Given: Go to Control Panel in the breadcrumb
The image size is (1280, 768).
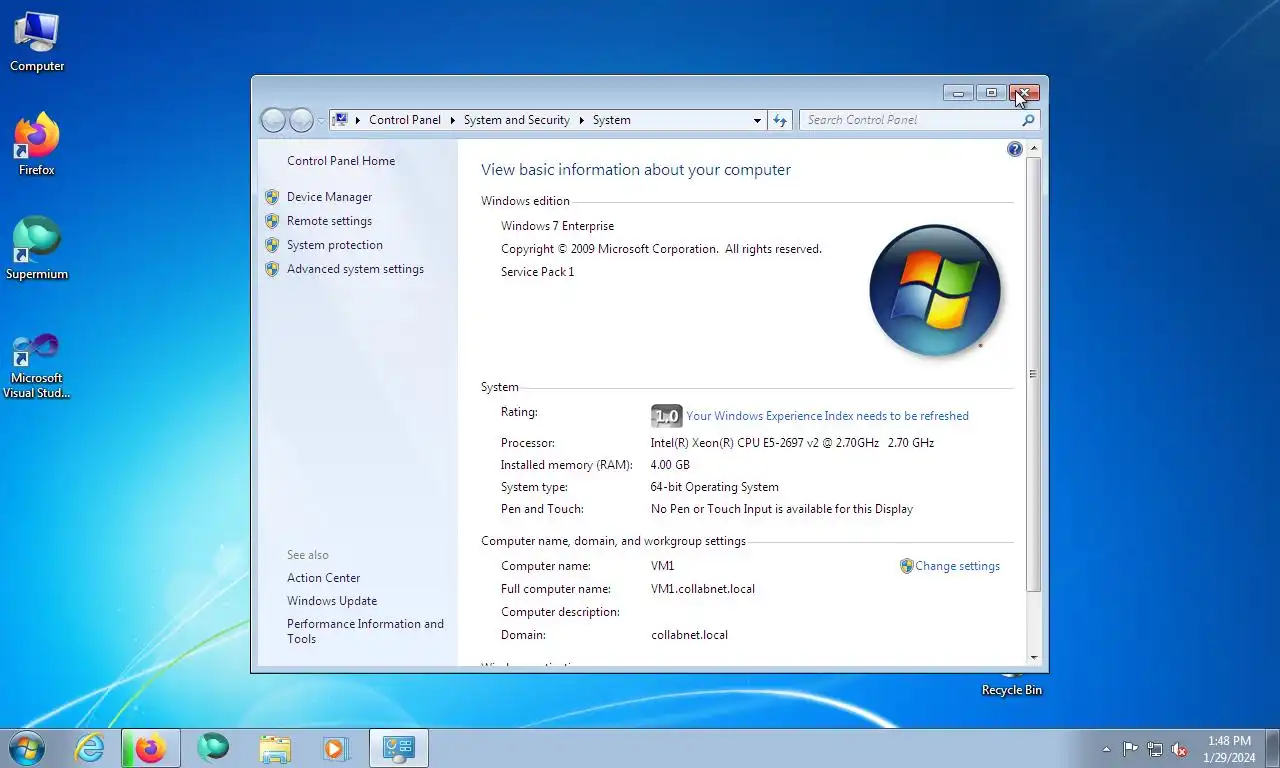Looking at the screenshot, I should (x=405, y=120).
